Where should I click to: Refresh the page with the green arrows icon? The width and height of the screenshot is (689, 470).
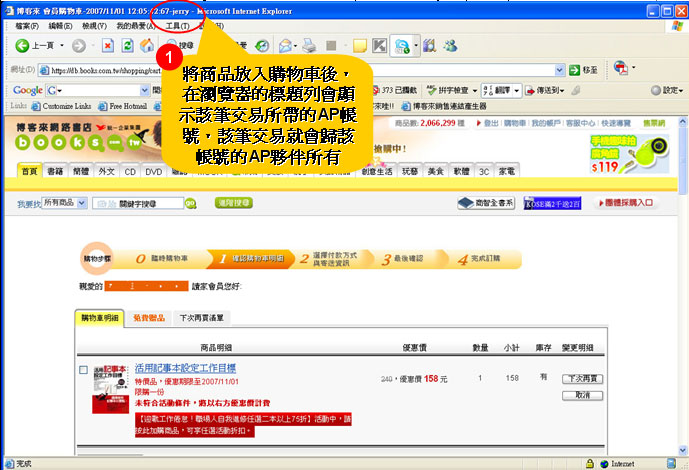point(127,46)
